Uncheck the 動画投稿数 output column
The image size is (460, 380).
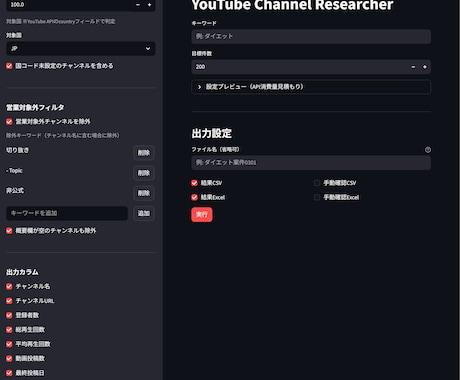(9, 359)
